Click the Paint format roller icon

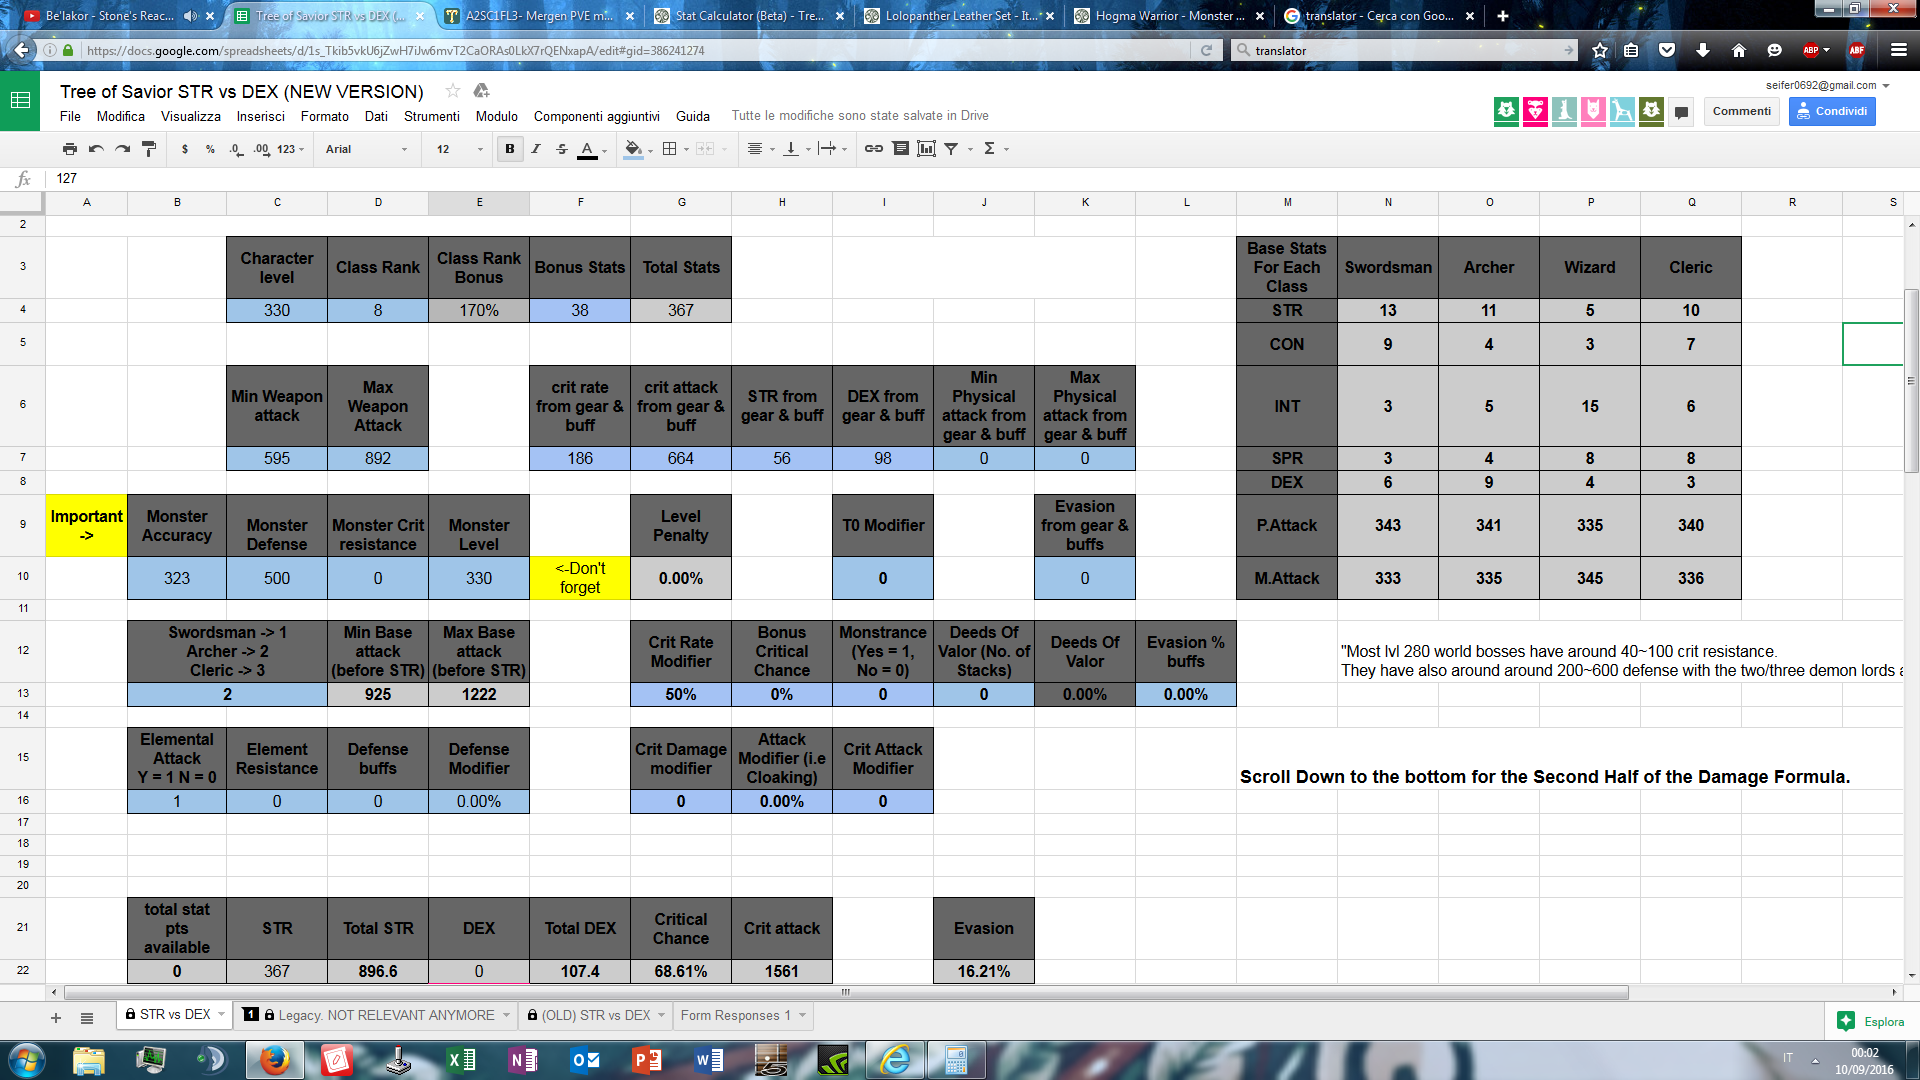click(x=149, y=149)
